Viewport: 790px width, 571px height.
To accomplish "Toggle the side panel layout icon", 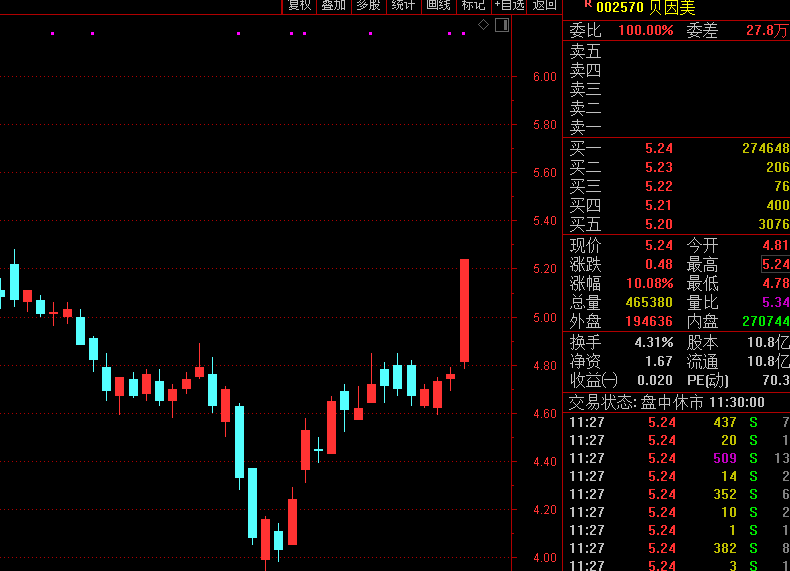I will (x=502, y=24).
